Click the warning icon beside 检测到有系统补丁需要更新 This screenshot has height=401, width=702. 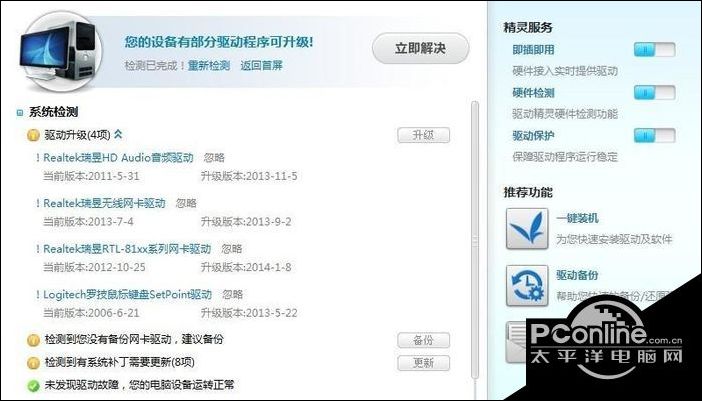point(33,363)
